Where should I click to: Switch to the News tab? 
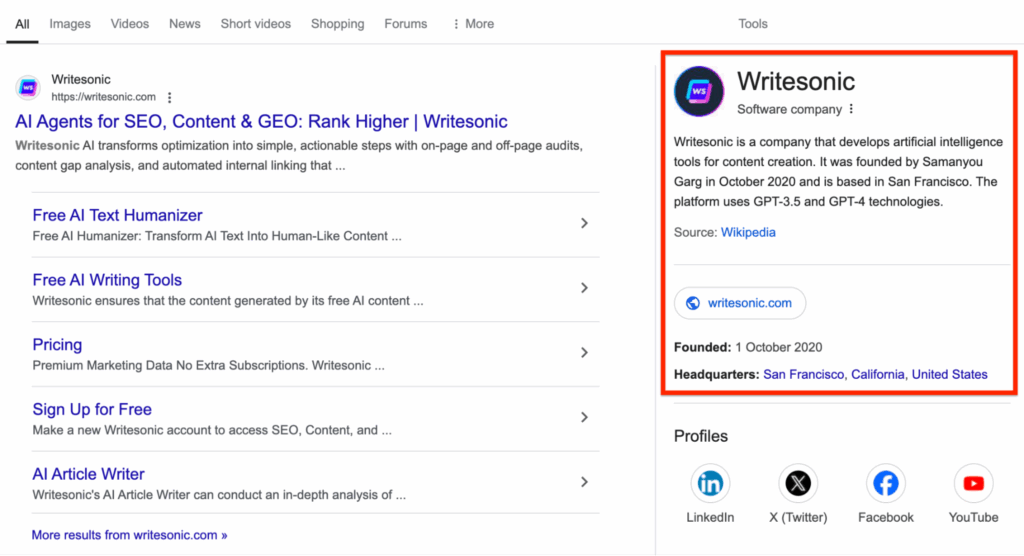[x=185, y=24]
